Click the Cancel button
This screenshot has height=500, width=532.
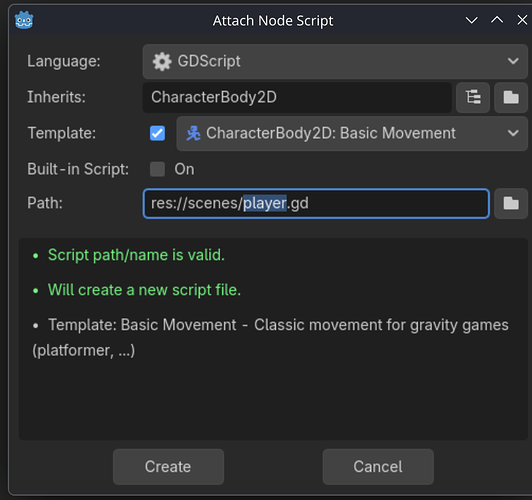[378, 467]
